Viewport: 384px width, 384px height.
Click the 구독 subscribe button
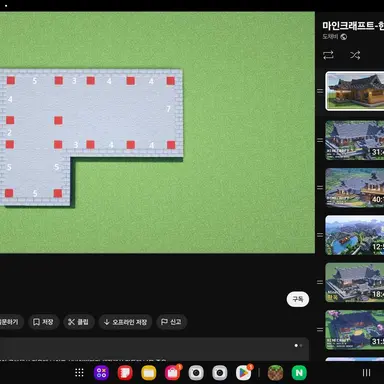(x=298, y=299)
